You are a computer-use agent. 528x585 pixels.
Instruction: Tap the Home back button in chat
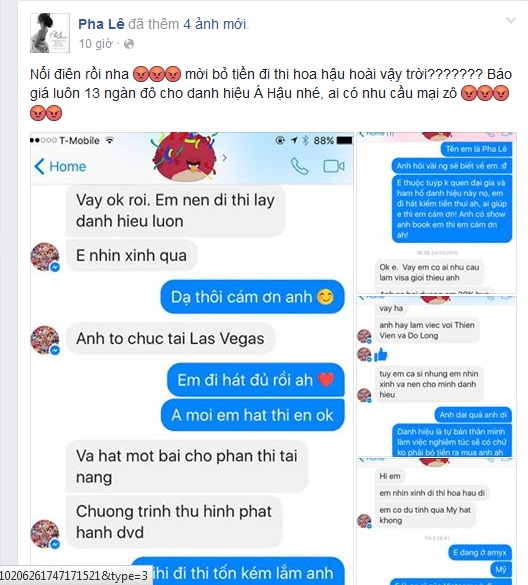point(60,166)
